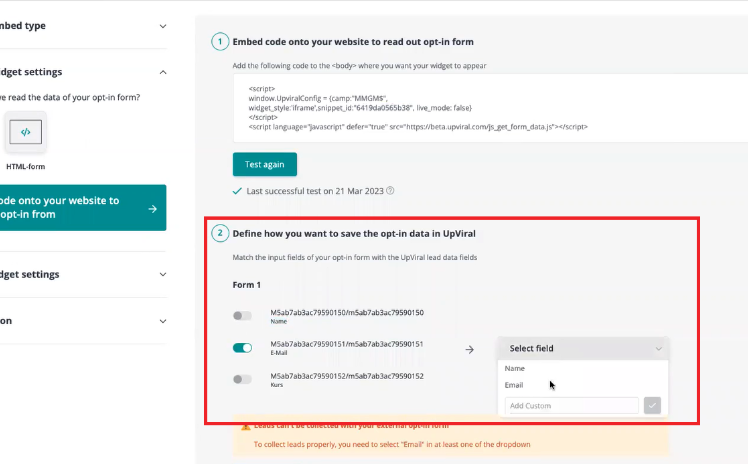The height and width of the screenshot is (464, 748).
Task: Click the Test again button
Action: point(265,164)
